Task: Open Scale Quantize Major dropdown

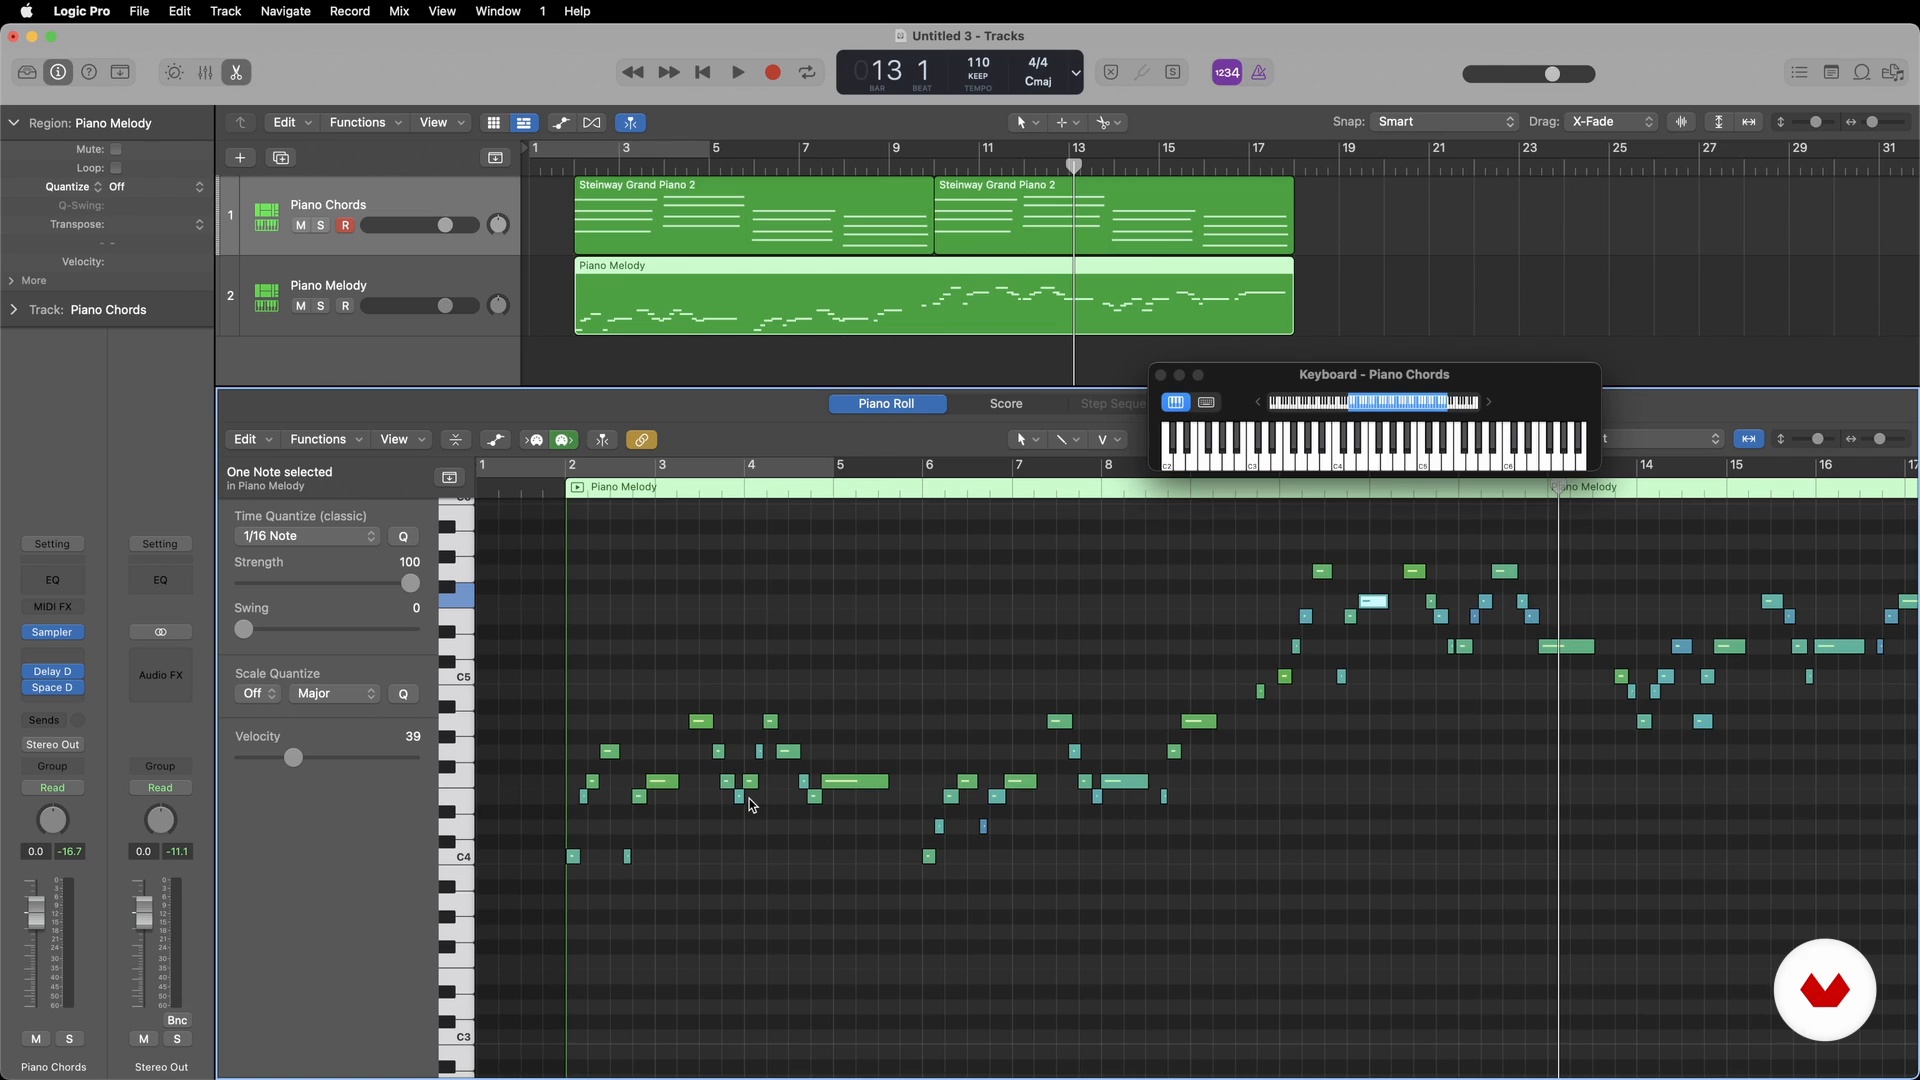Action: point(335,694)
